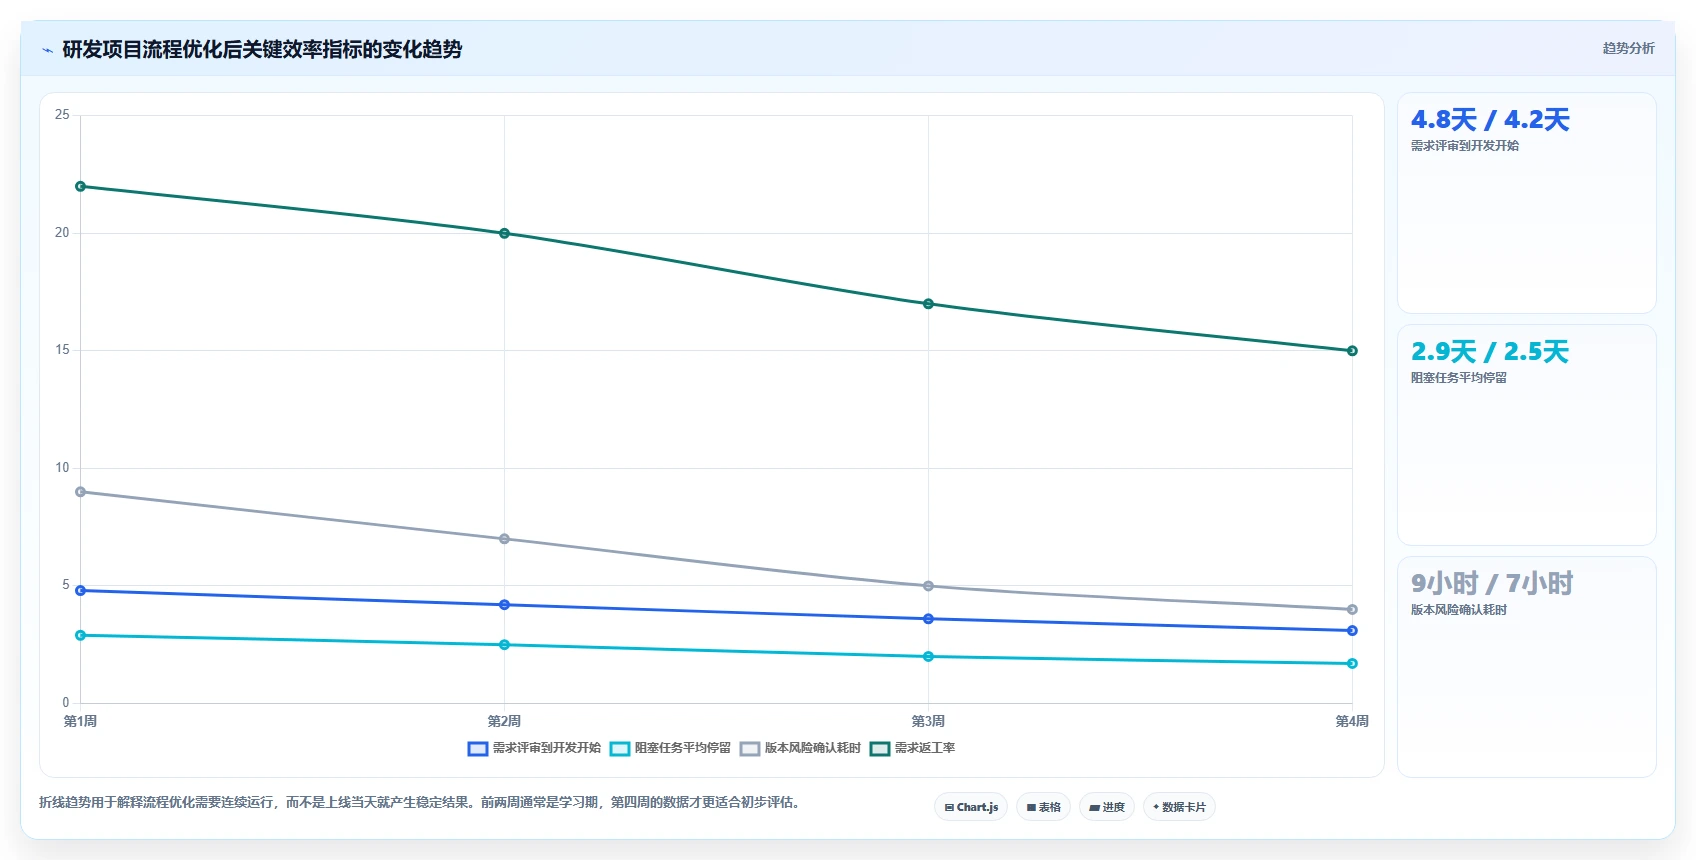The width and height of the screenshot is (1696, 860).
Task: Click the 表格 table chip icon
Action: point(1031,807)
